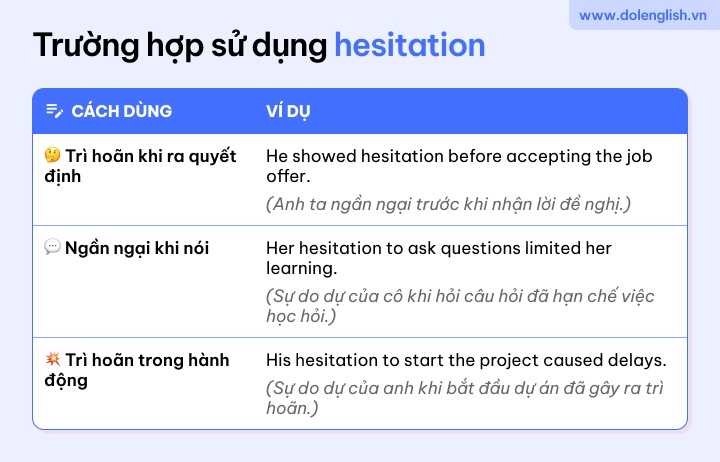Screen dimensions: 720x462
Task: Select the VÍ DỤ column header
Action: click(x=288, y=111)
